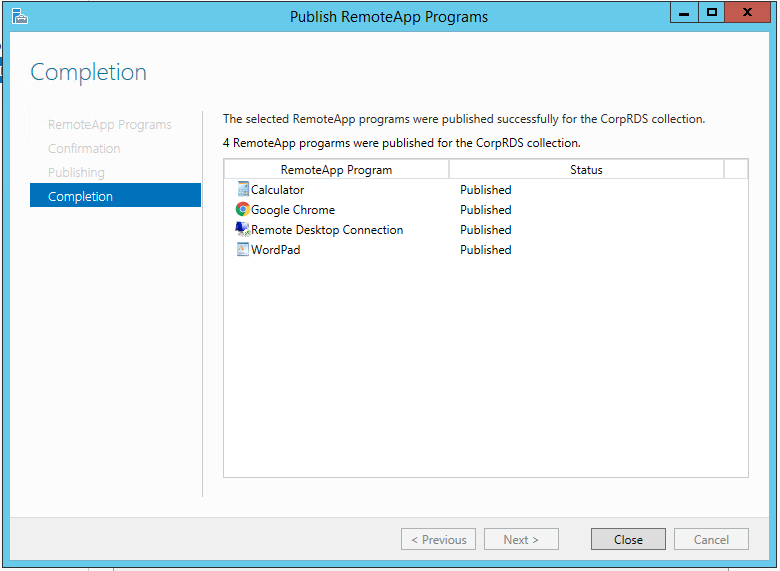
Task: Sort by RemoteApp Program column header
Action: (336, 170)
